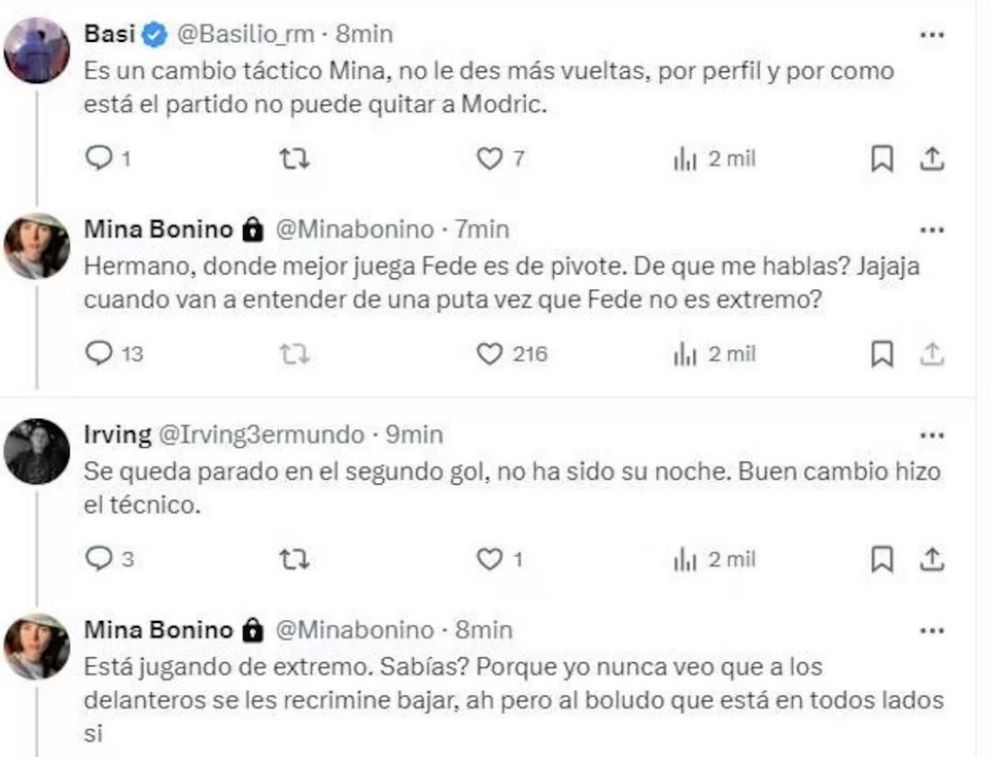Like Mina Bonino's tweet about Fede as pivote

click(x=488, y=353)
